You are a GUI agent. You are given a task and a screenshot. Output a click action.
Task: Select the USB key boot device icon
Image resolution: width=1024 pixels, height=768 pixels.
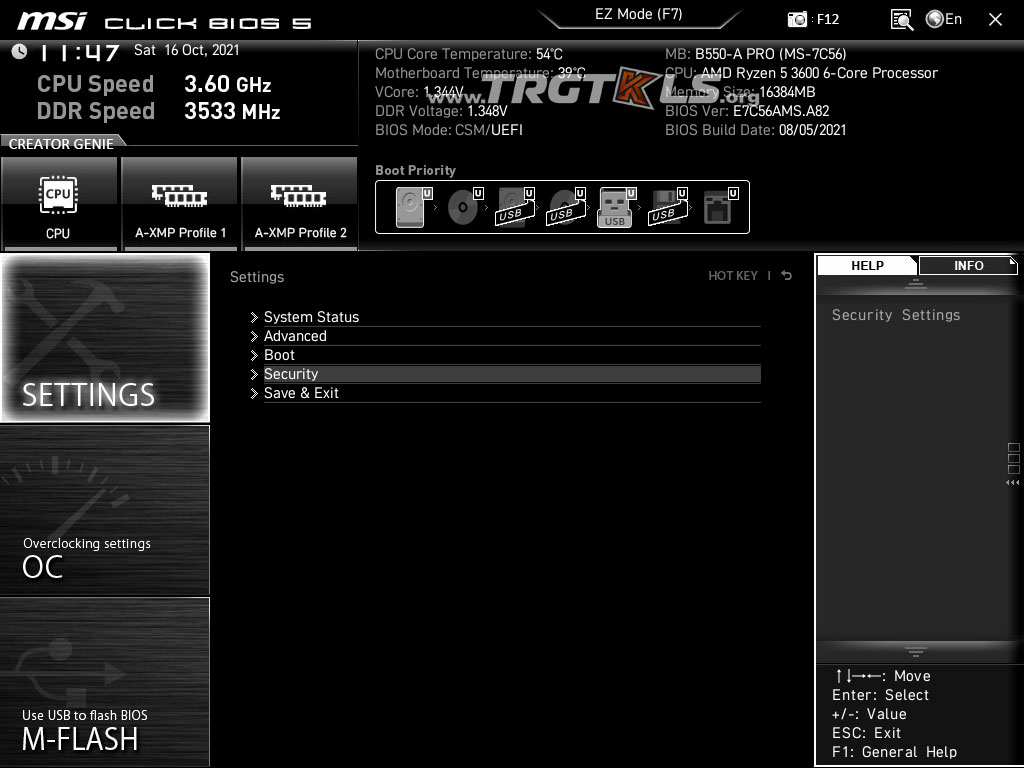(x=615, y=208)
